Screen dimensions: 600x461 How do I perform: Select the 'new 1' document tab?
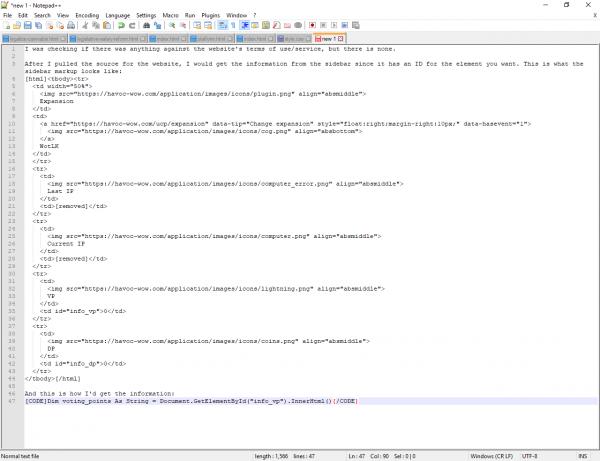click(328, 39)
